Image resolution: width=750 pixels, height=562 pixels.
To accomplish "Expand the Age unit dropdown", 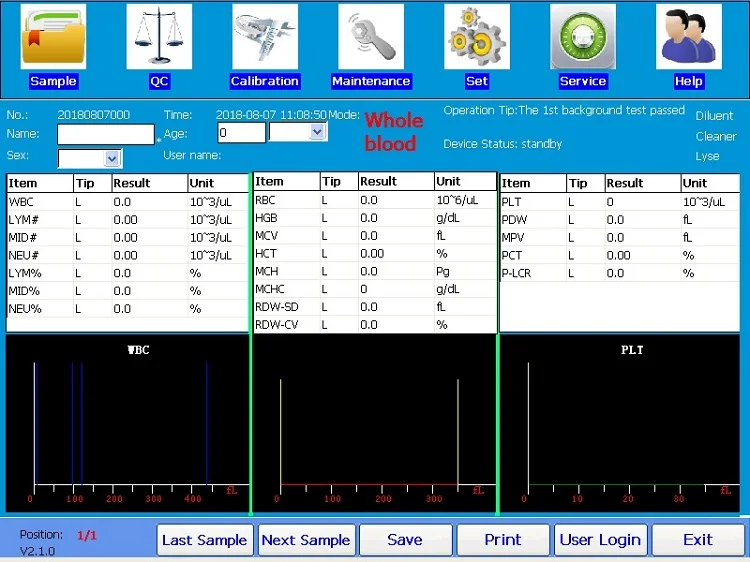I will point(317,132).
